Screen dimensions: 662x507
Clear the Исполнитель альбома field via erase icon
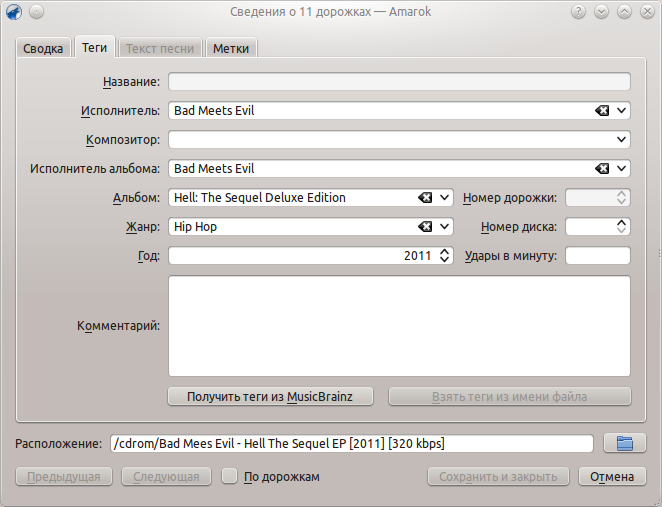[602, 168]
